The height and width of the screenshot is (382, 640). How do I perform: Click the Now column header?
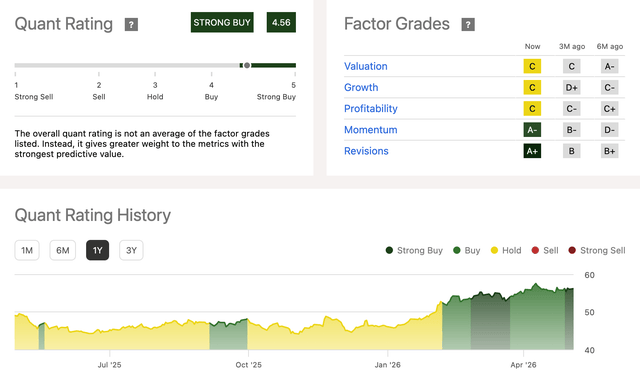[532, 47]
